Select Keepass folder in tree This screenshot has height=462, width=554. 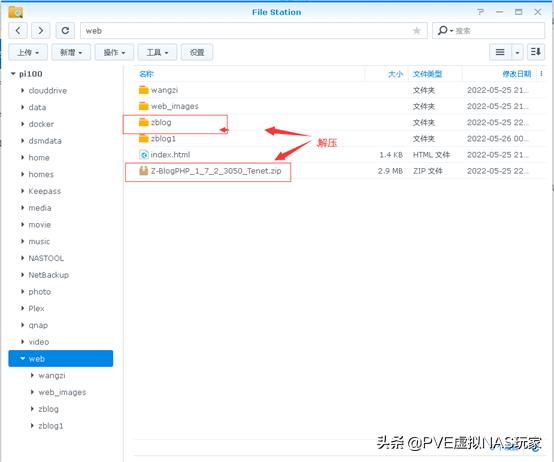(45, 191)
